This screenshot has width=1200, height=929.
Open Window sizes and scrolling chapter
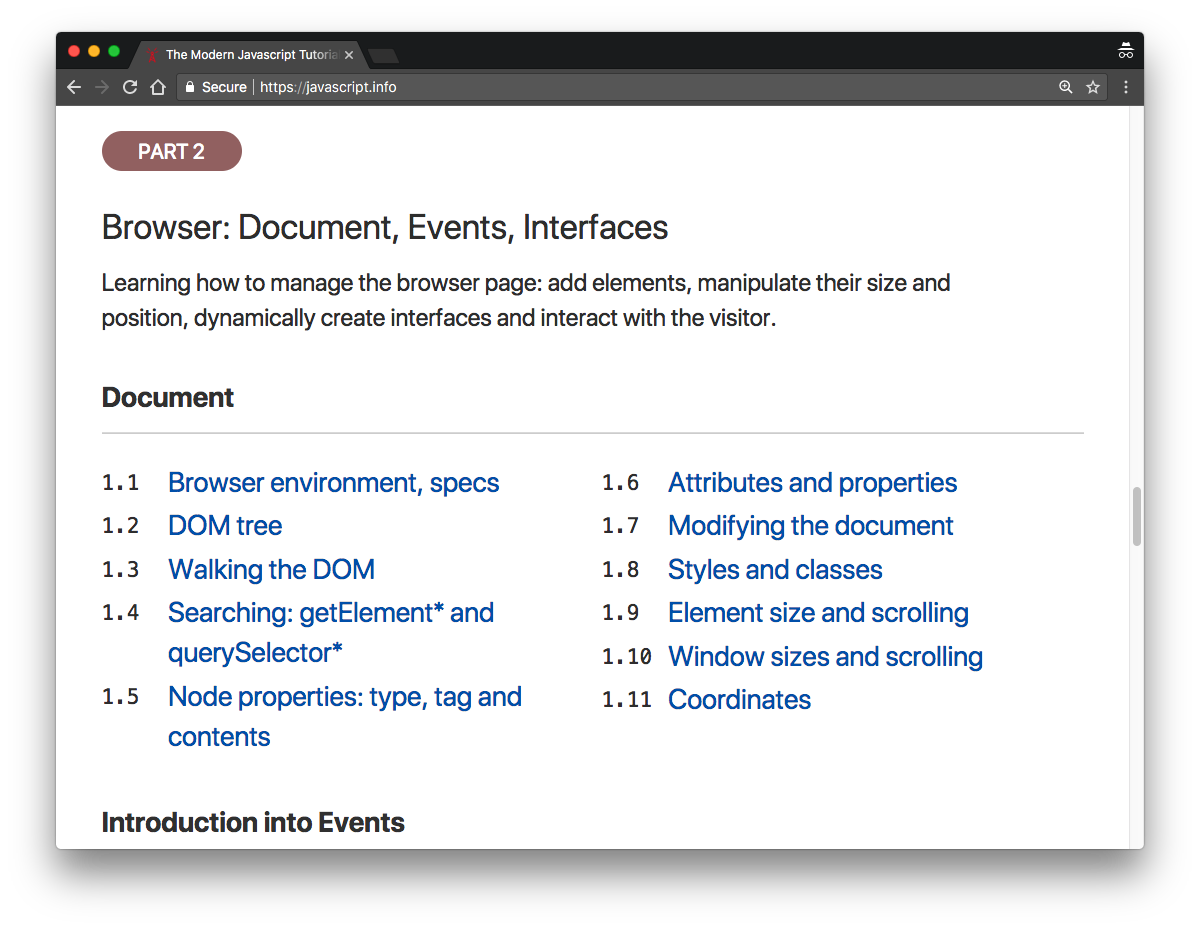[825, 656]
